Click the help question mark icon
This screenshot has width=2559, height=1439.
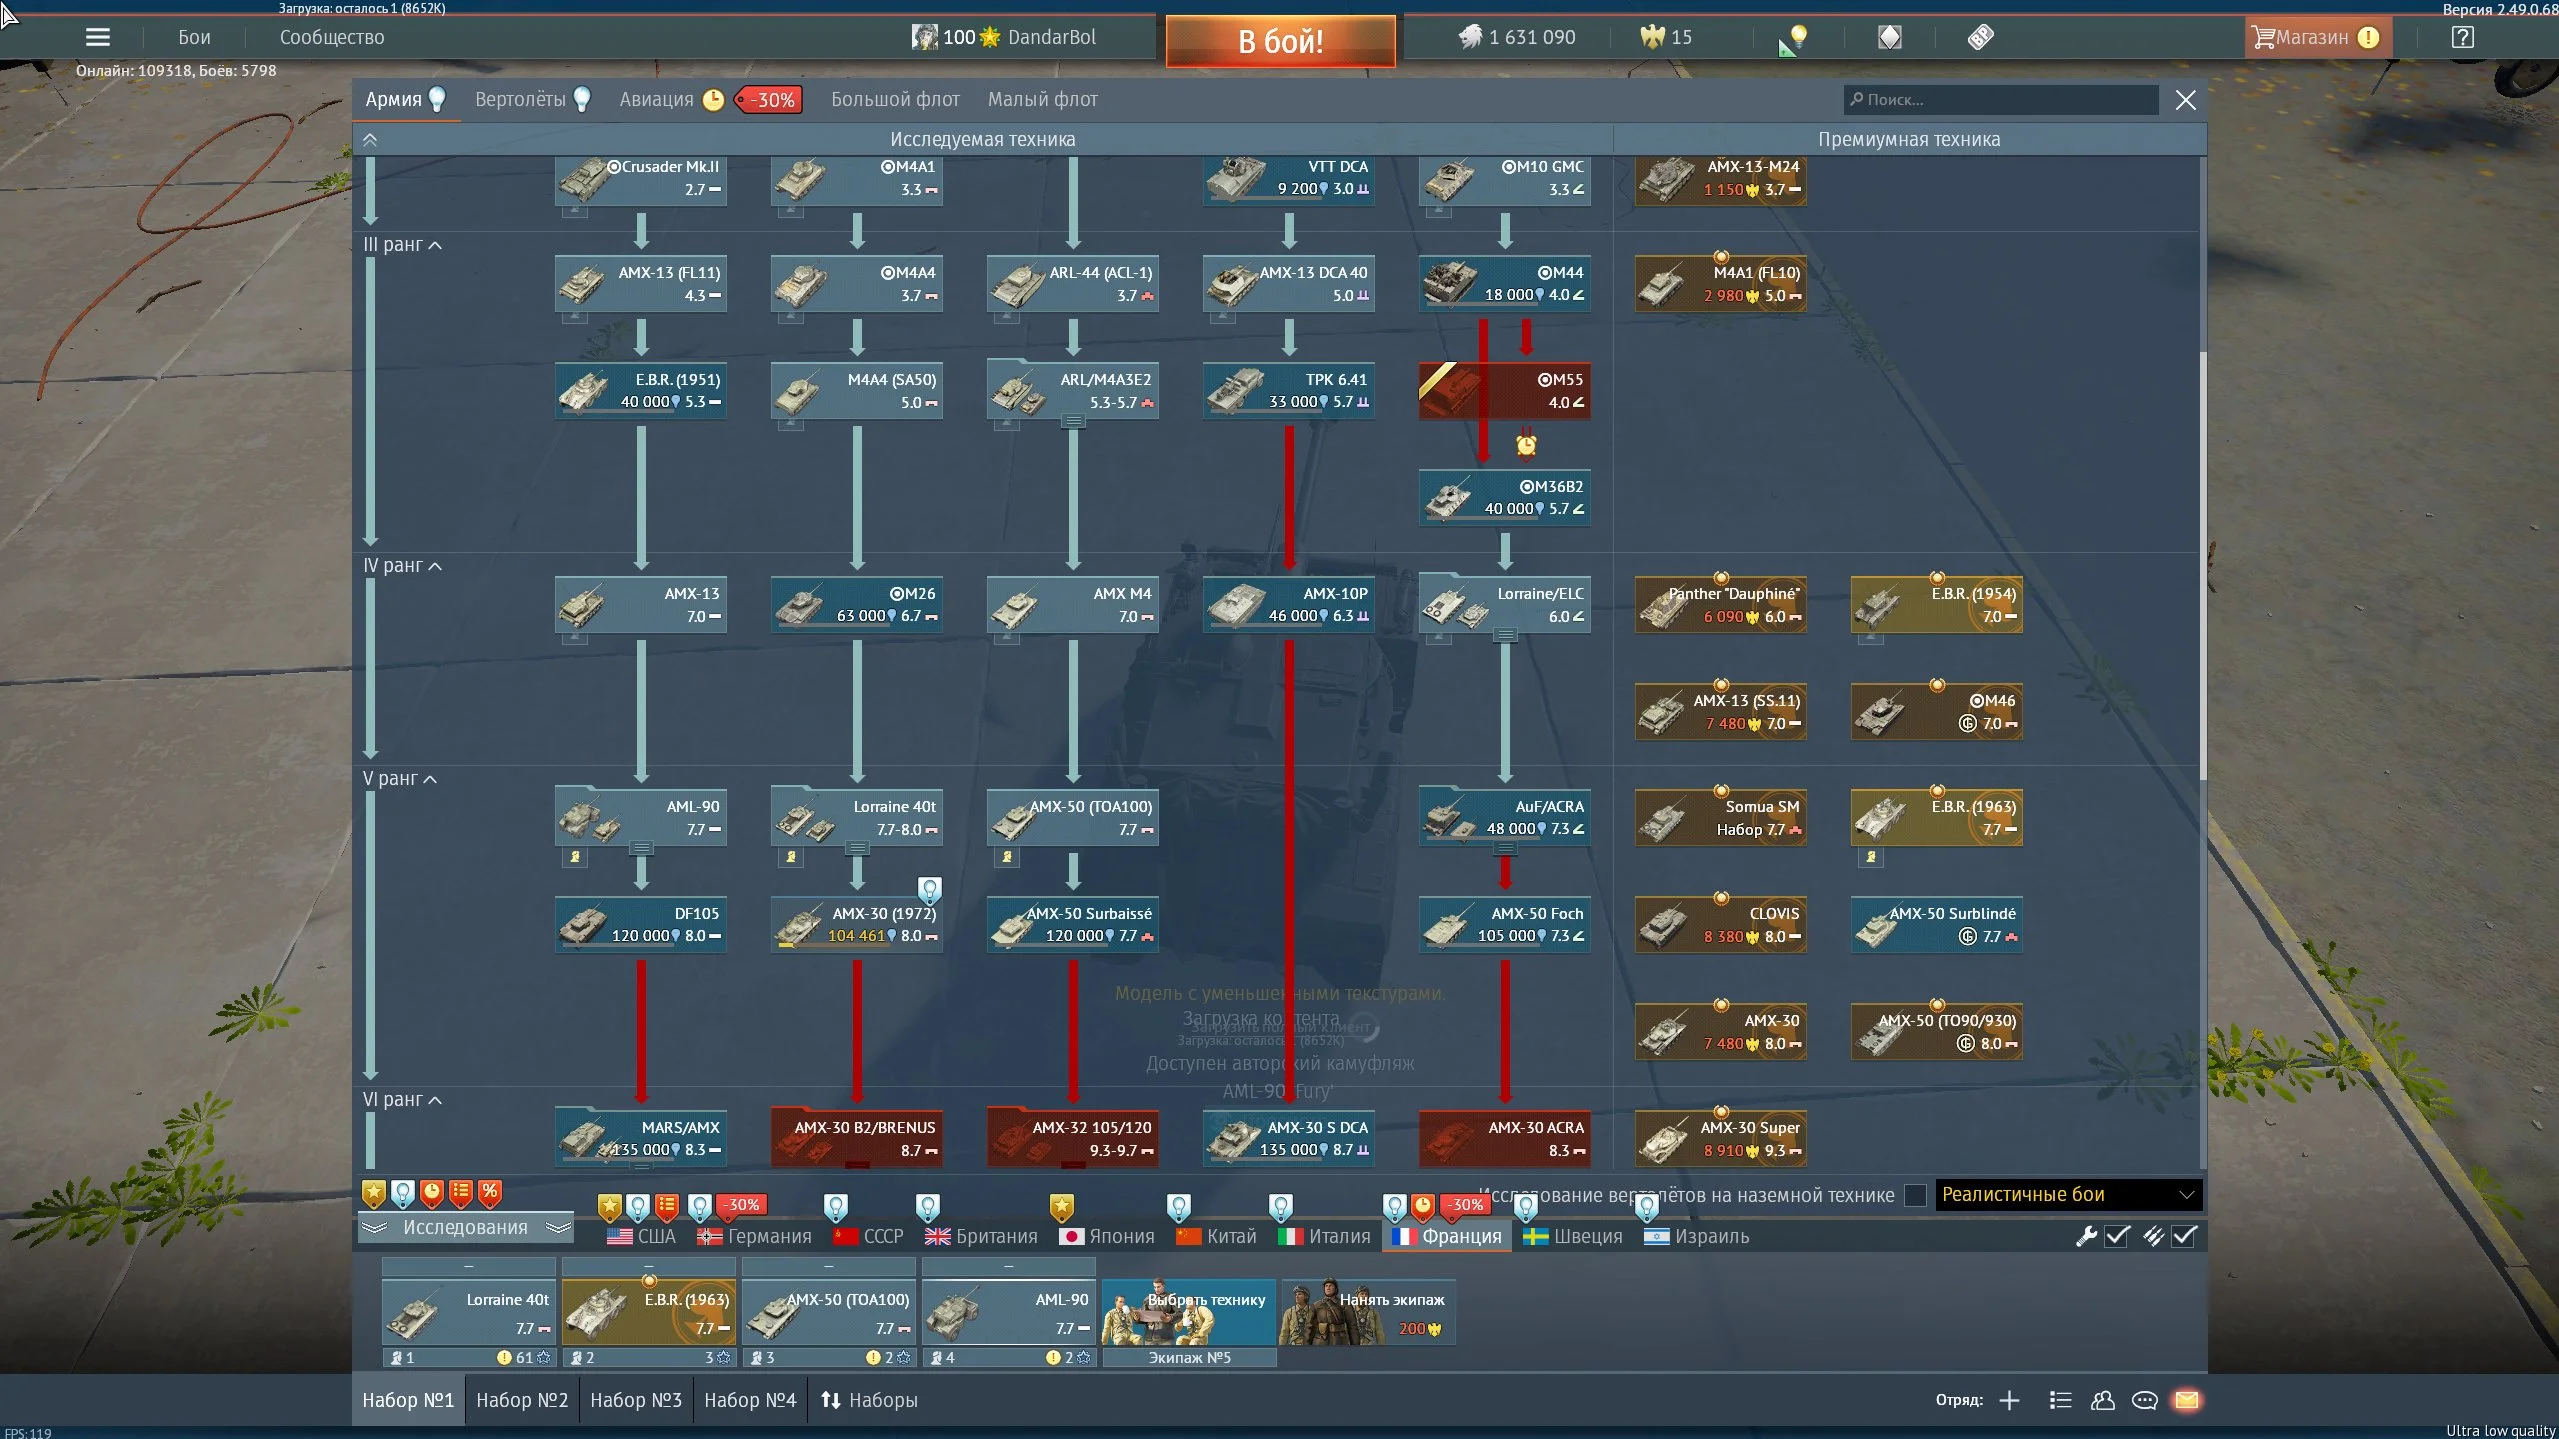coord(2463,37)
